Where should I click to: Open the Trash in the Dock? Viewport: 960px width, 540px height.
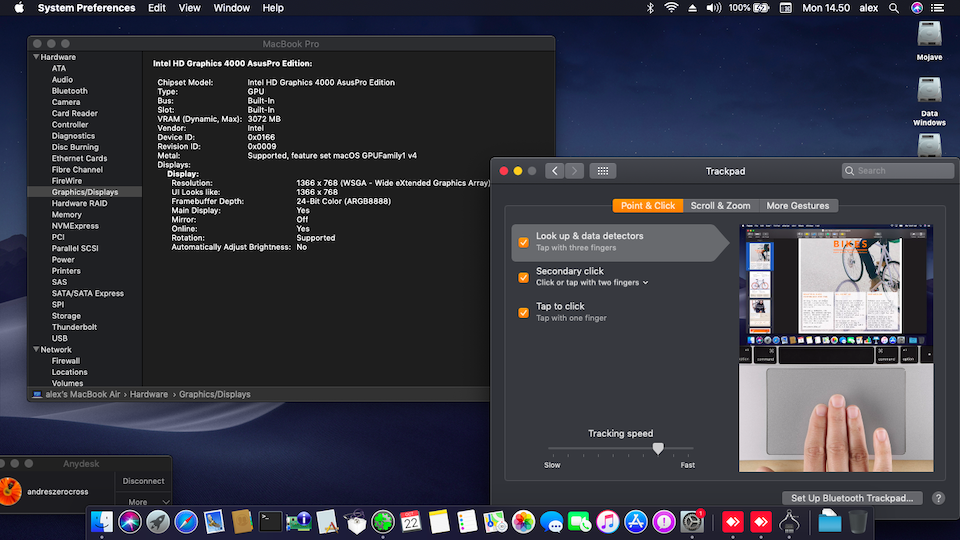pyautogui.click(x=858, y=521)
